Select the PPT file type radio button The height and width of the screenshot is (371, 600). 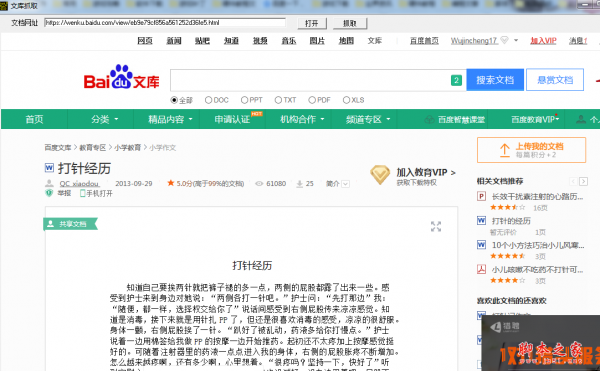point(245,100)
